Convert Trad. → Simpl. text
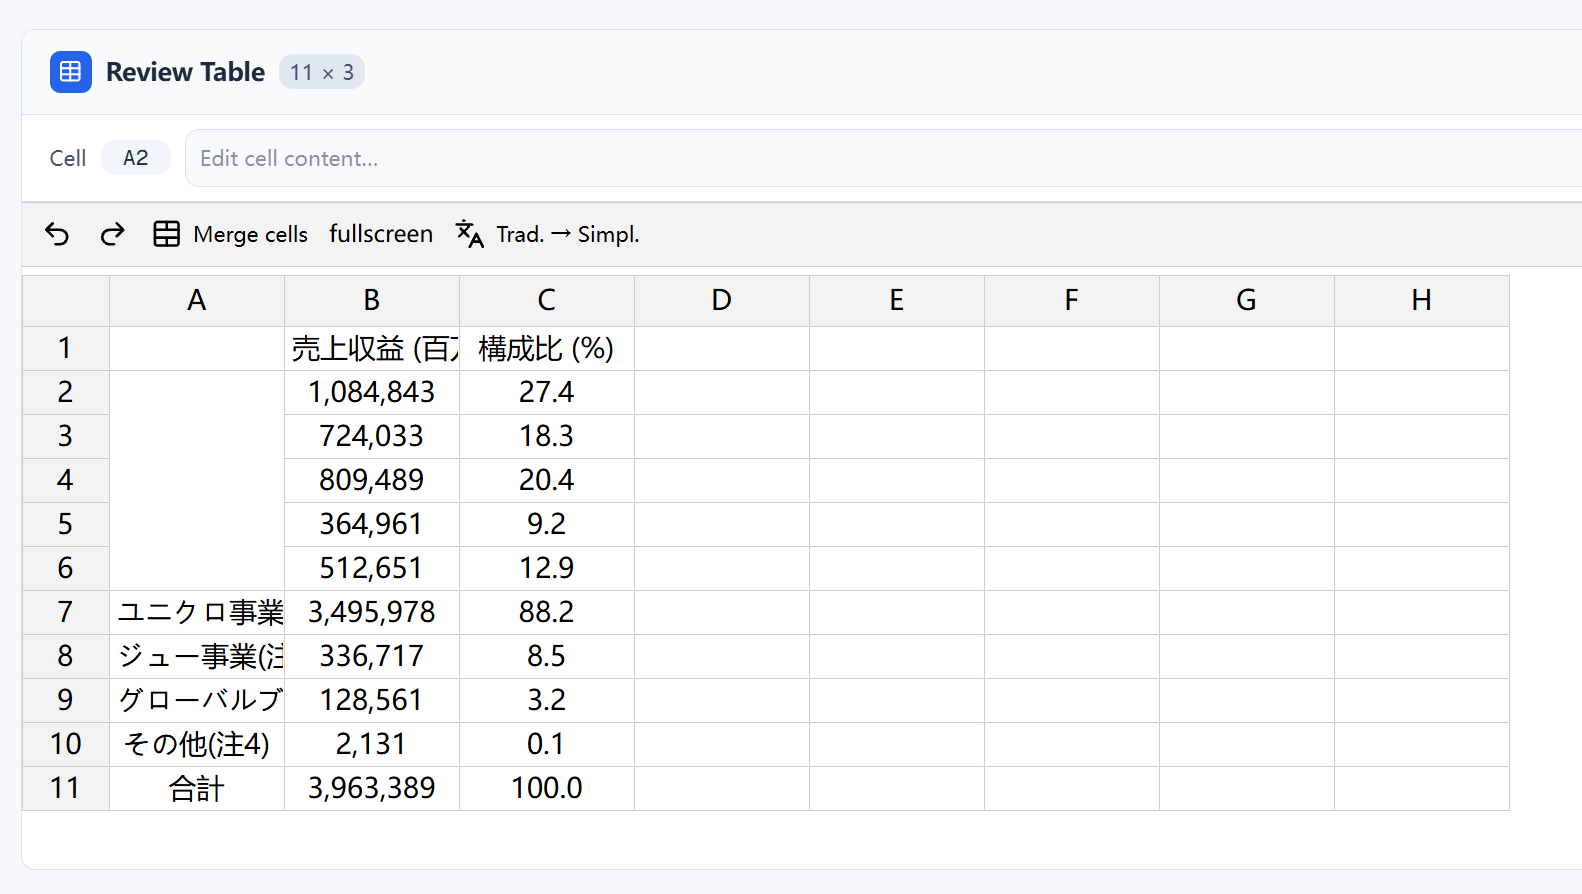Screen dimensions: 1582x894 coord(548,234)
